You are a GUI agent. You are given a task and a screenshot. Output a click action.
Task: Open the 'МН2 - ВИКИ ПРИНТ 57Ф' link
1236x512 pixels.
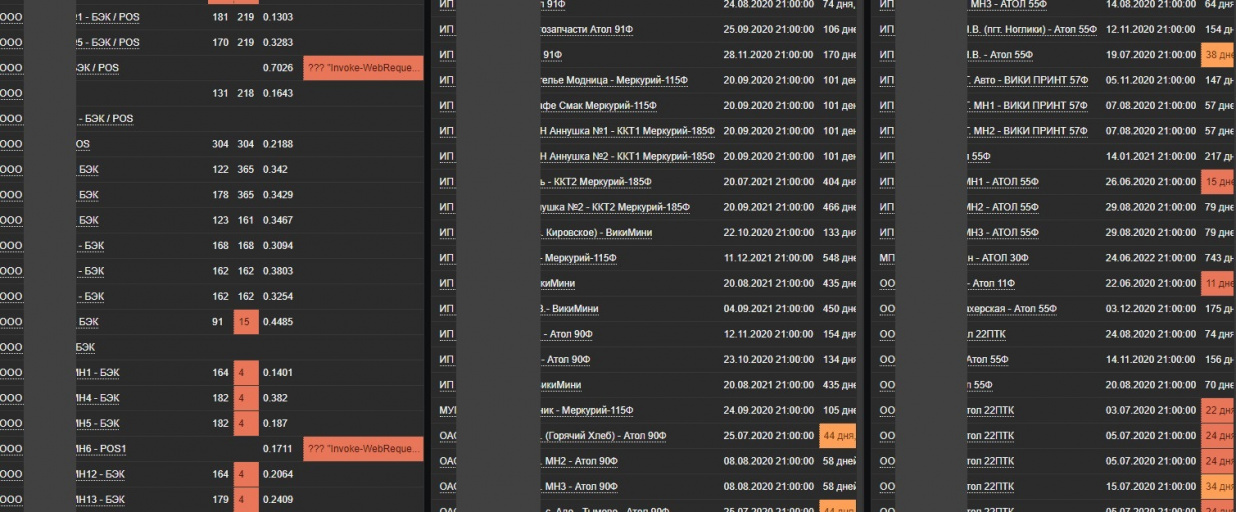[x=1026, y=131]
